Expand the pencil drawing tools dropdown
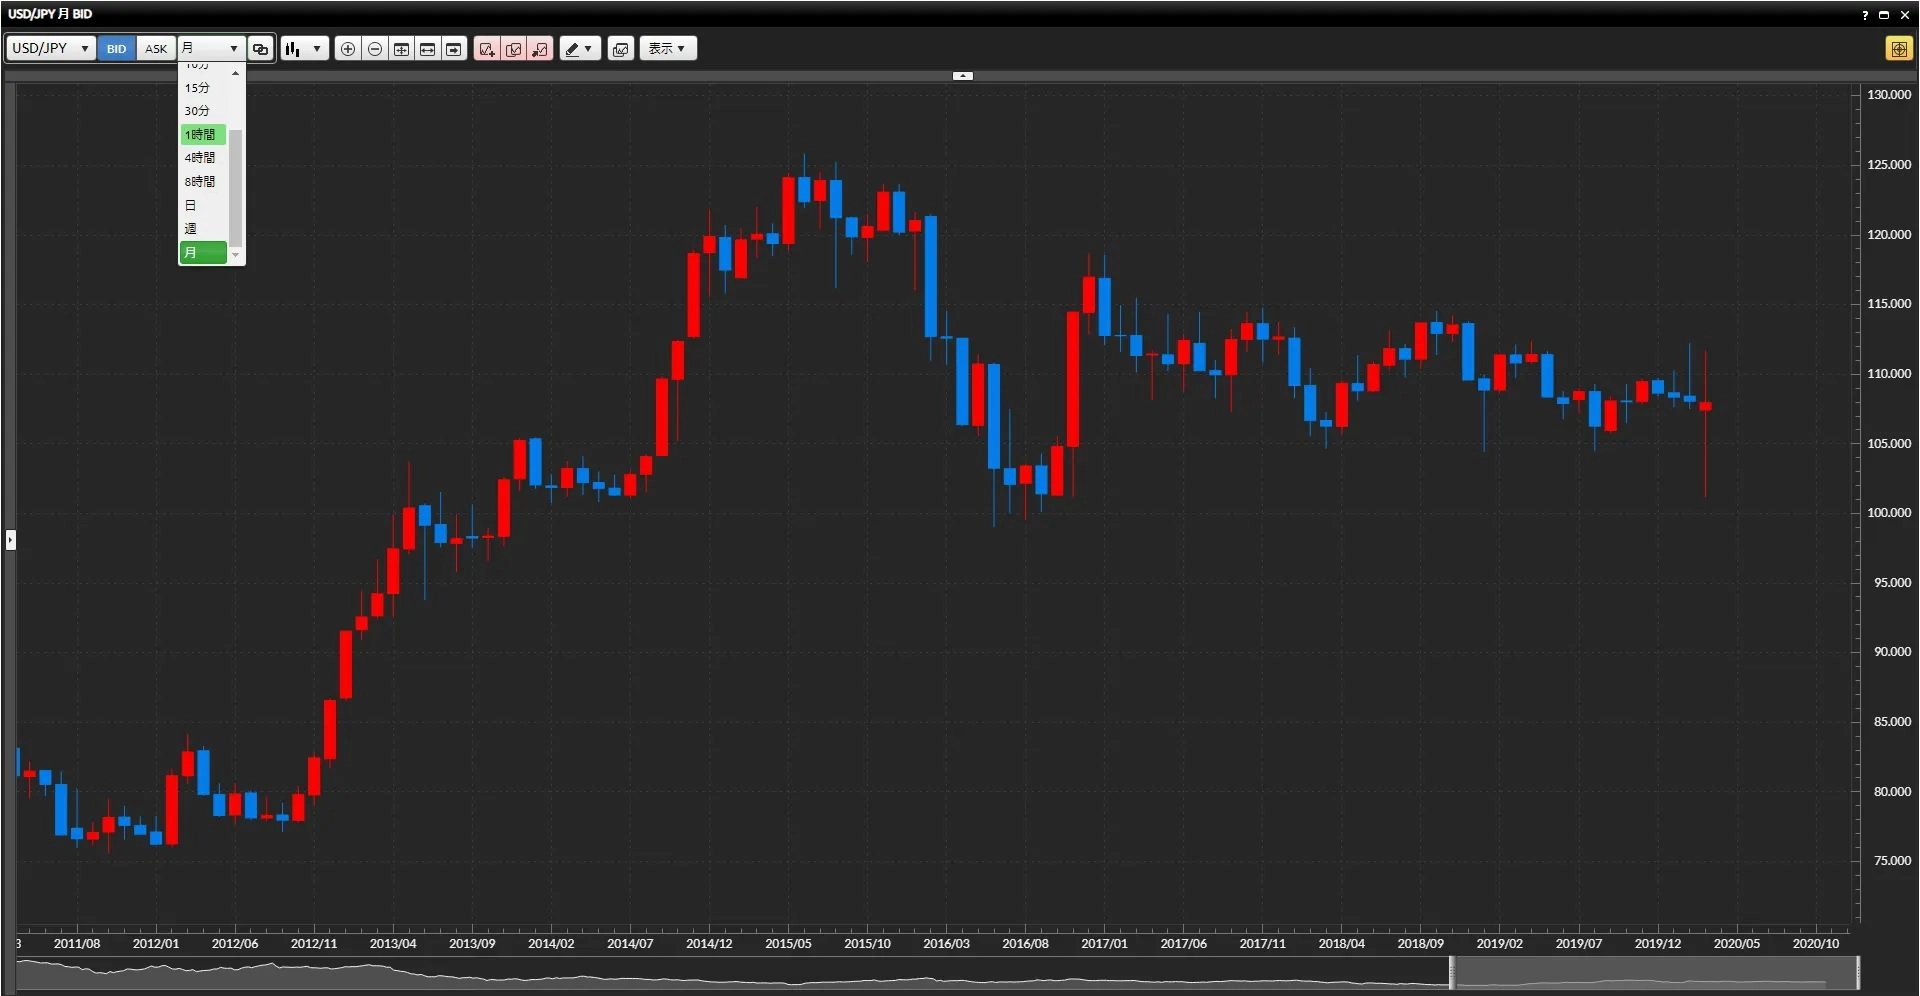Viewport: 1920px width, 996px height. click(579, 49)
